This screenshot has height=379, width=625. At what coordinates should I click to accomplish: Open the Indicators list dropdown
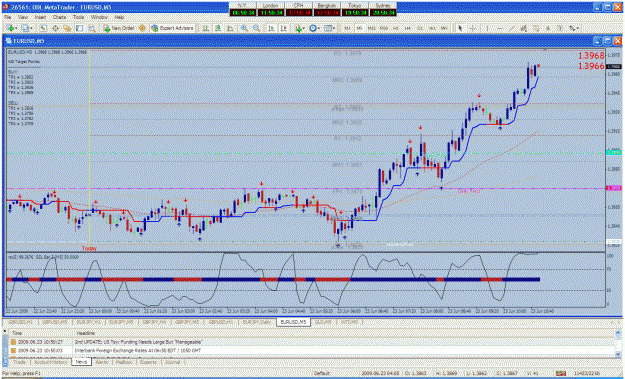point(300,28)
